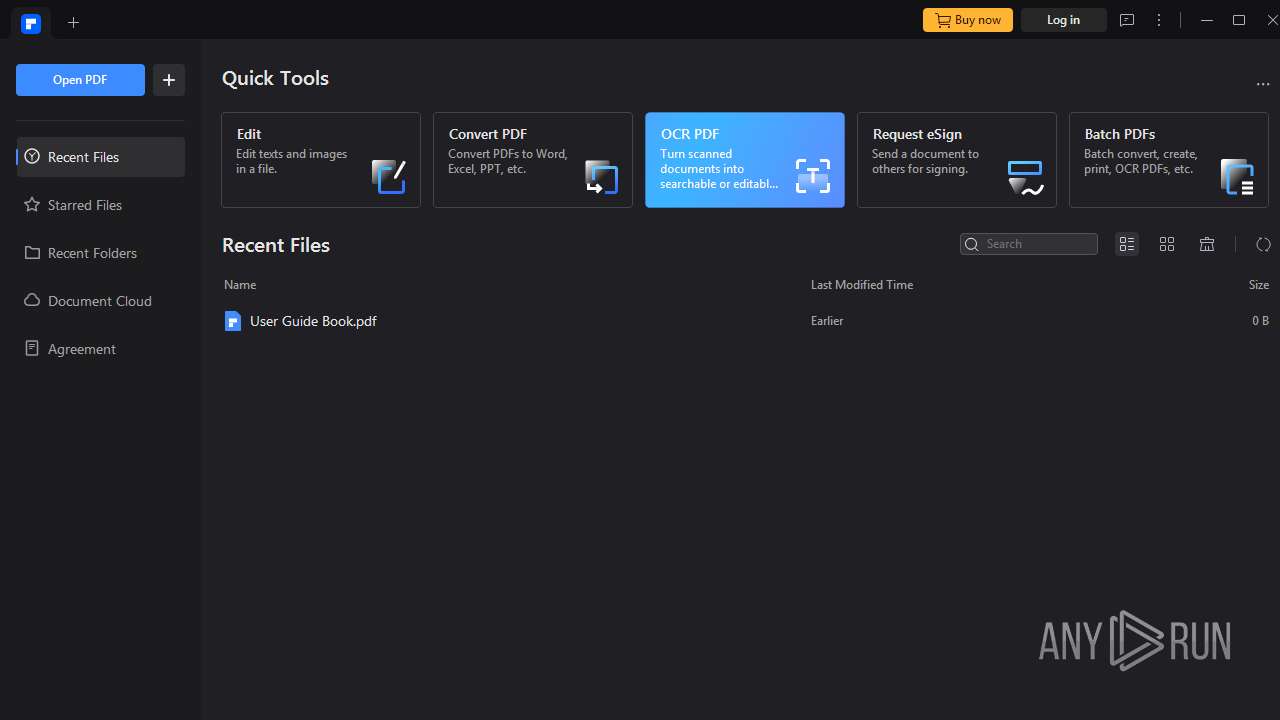
Task: Switch to grid thumbnail view
Action: click(x=1167, y=244)
